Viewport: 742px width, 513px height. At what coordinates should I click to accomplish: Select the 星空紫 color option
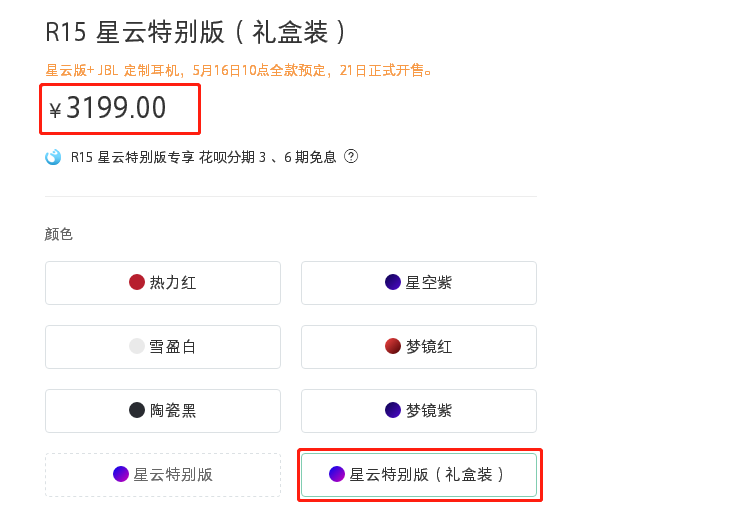coord(419,283)
